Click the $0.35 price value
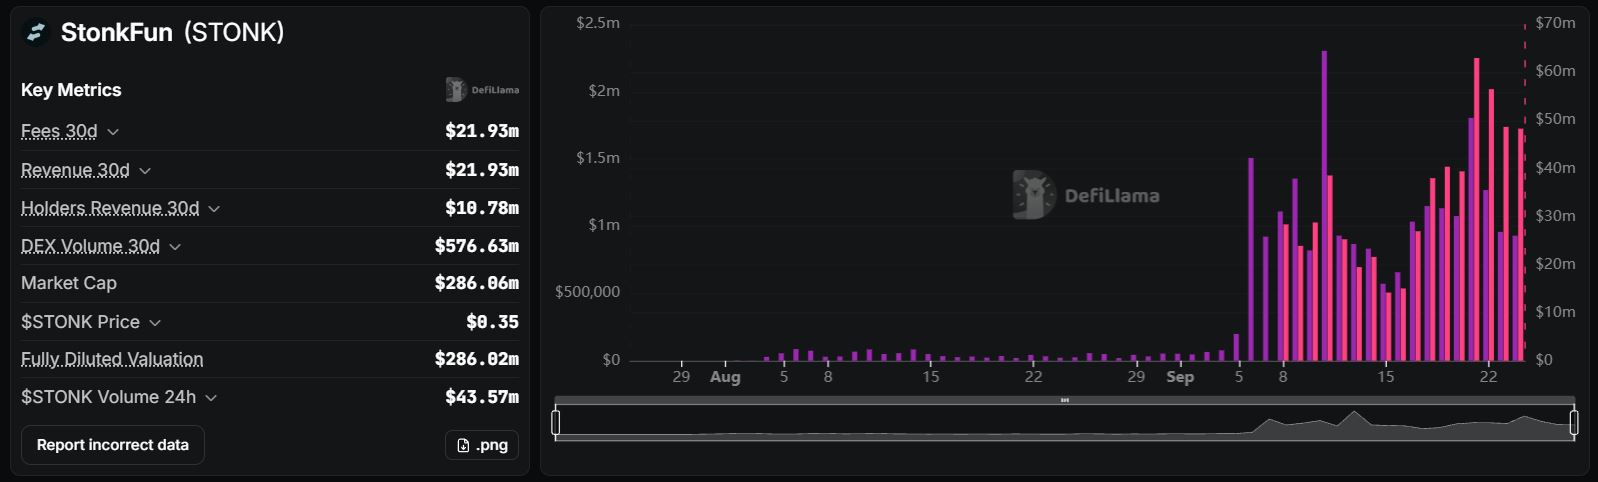1598x482 pixels. pos(492,322)
